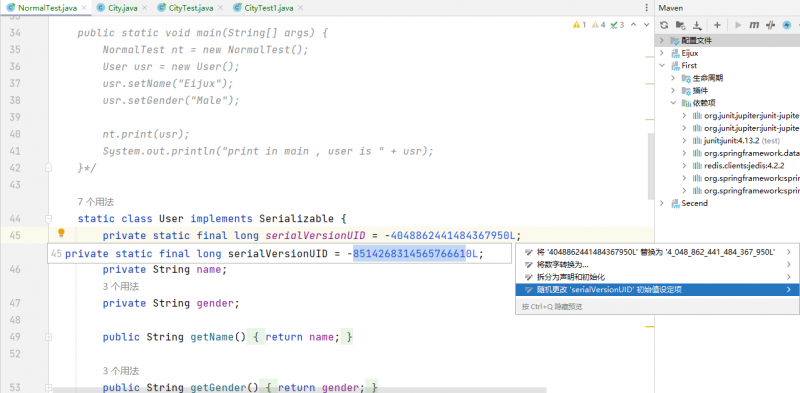Add Maven project with plus icon
Viewport: 800px width, 393px height.
pyautogui.click(x=717, y=25)
